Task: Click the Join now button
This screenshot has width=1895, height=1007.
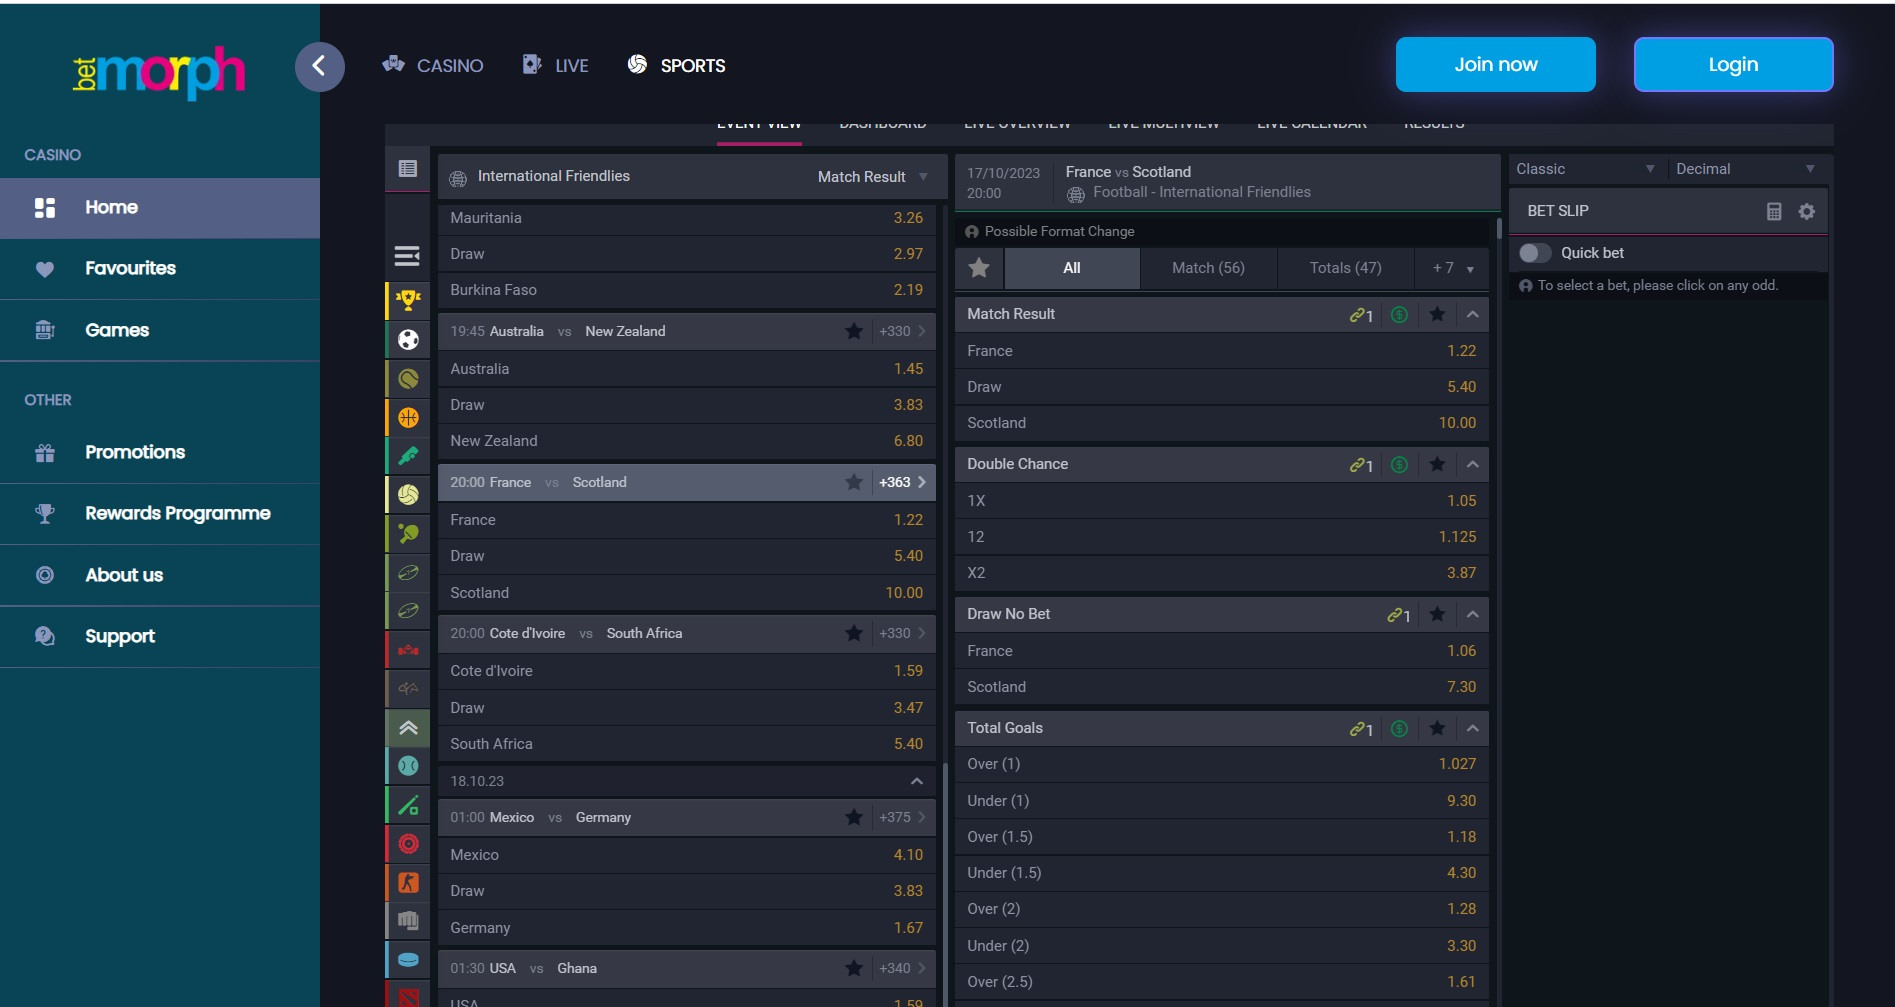Action: [x=1495, y=65]
